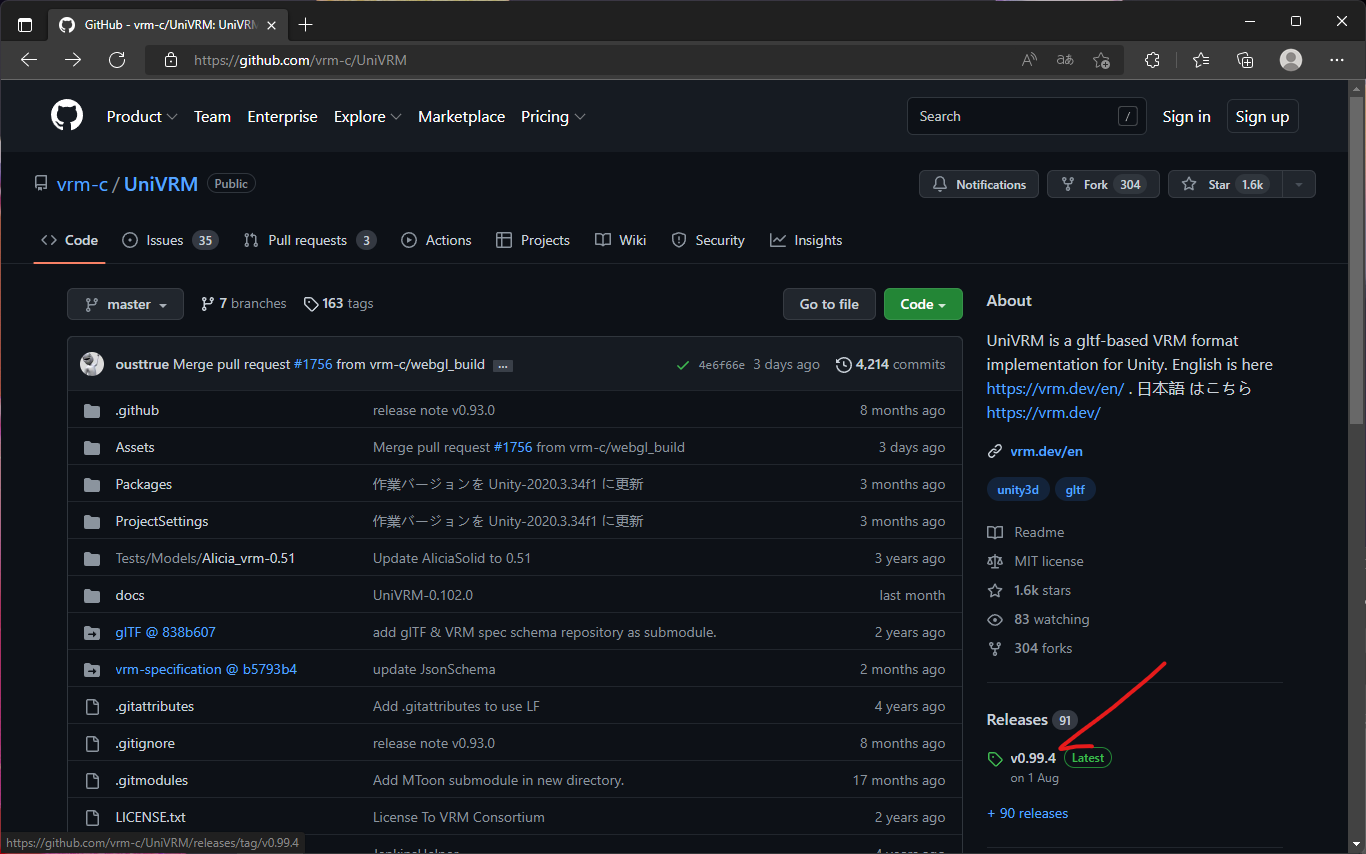
Task: Click the .github folder icon
Action: (92, 410)
